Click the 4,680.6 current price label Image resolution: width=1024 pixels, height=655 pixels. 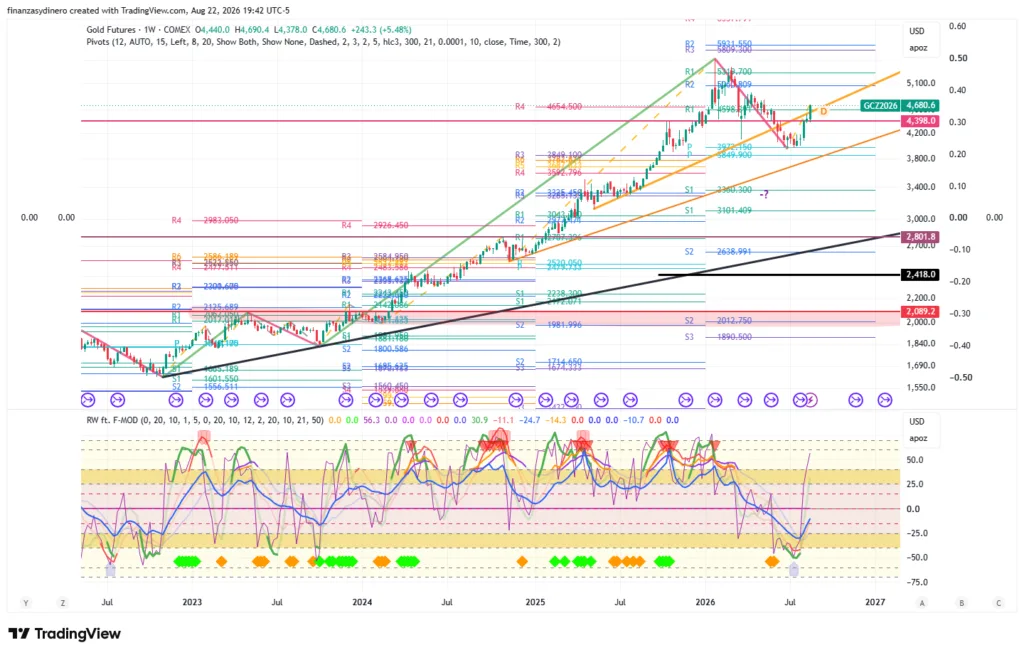(x=920, y=105)
